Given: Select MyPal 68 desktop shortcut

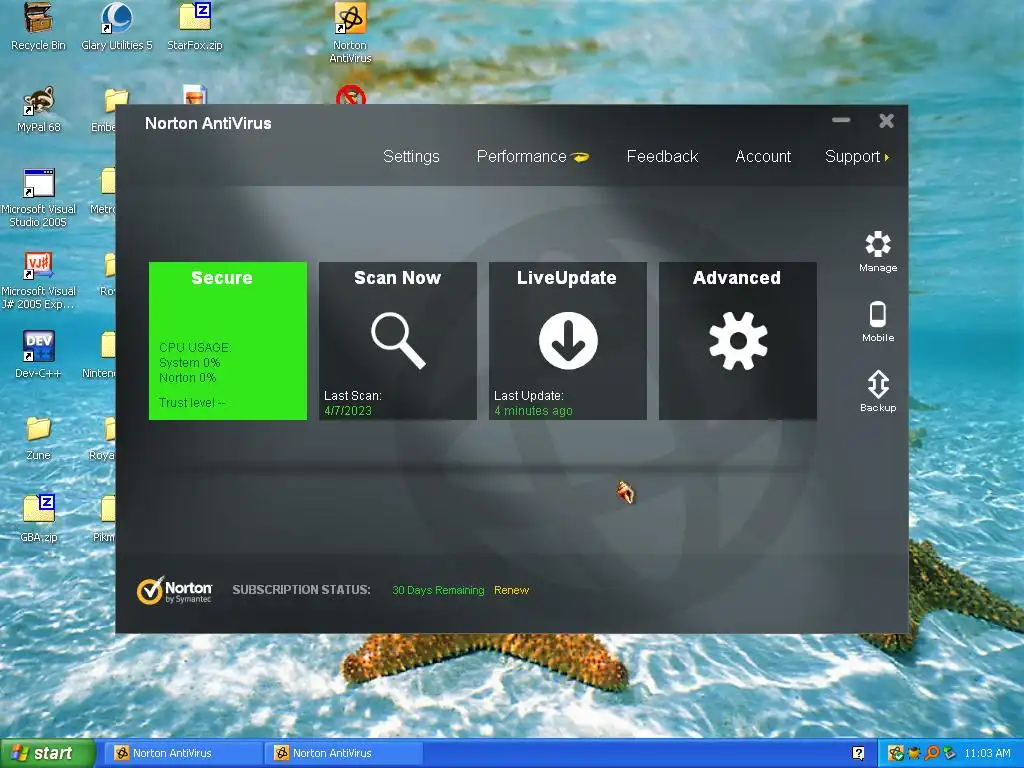Looking at the screenshot, I should tap(39, 109).
